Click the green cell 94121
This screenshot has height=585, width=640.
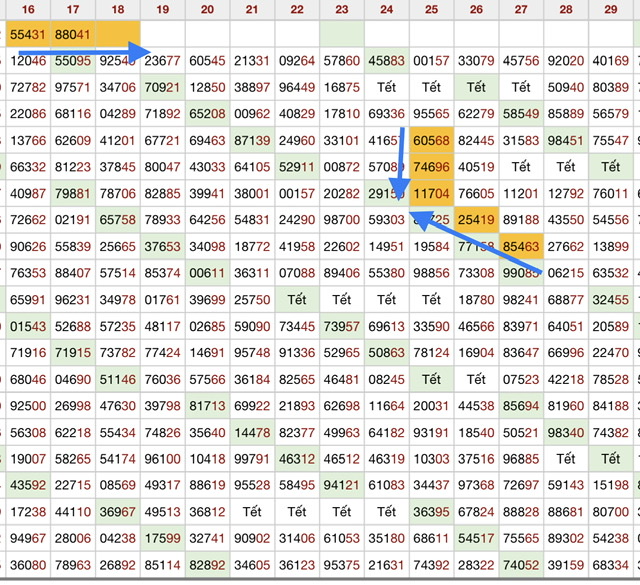[342, 485]
